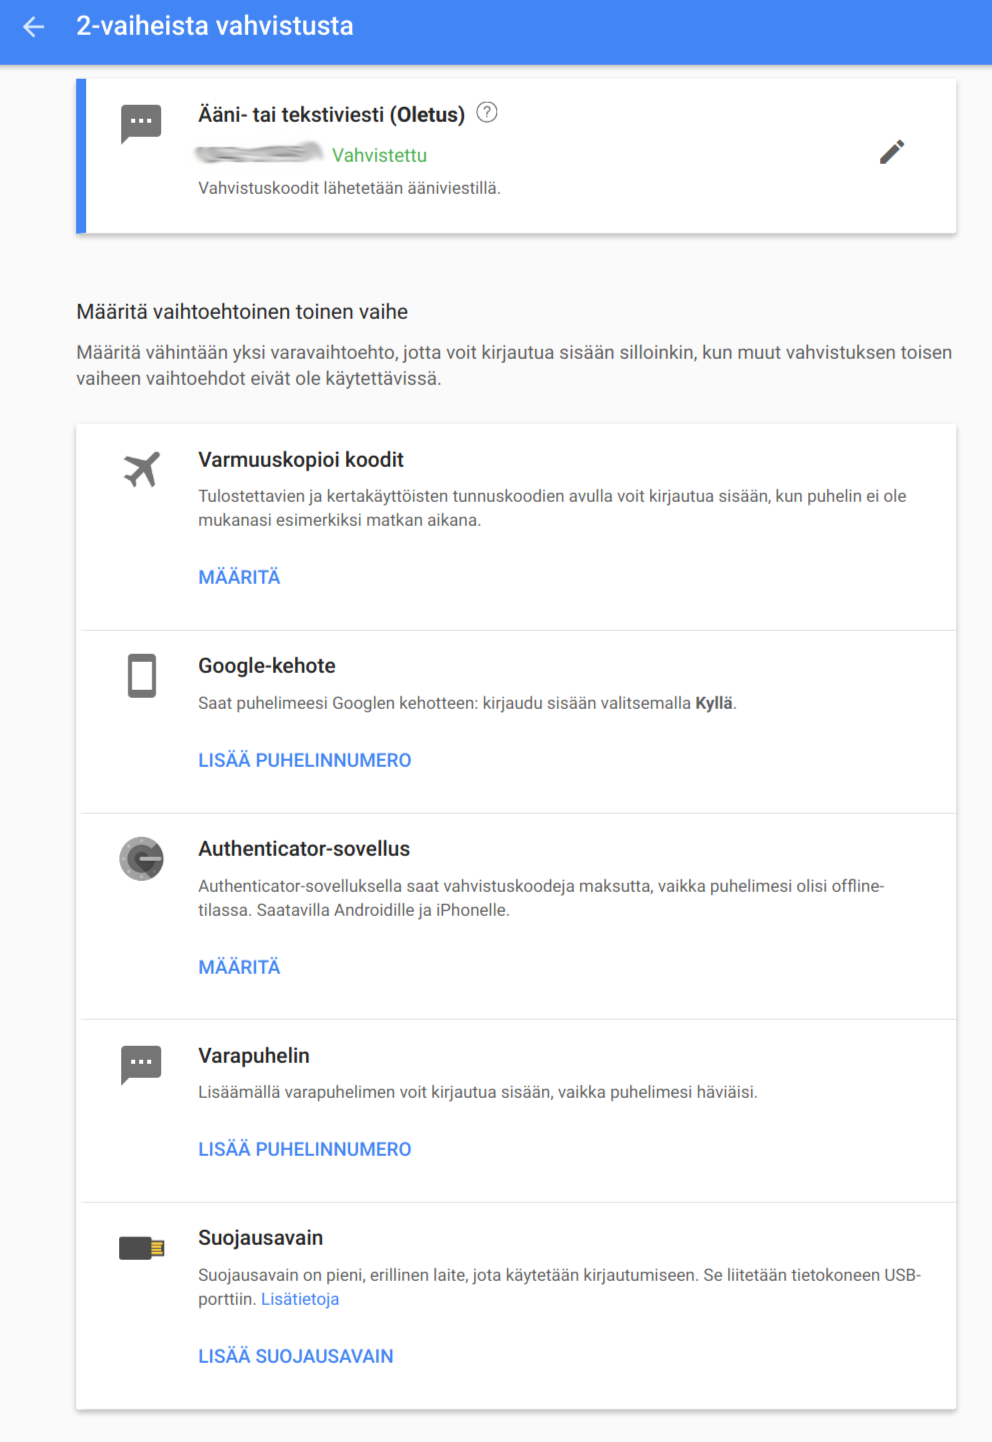Click the phone icon for Google-kehote
The image size is (992, 1442).
point(142,676)
